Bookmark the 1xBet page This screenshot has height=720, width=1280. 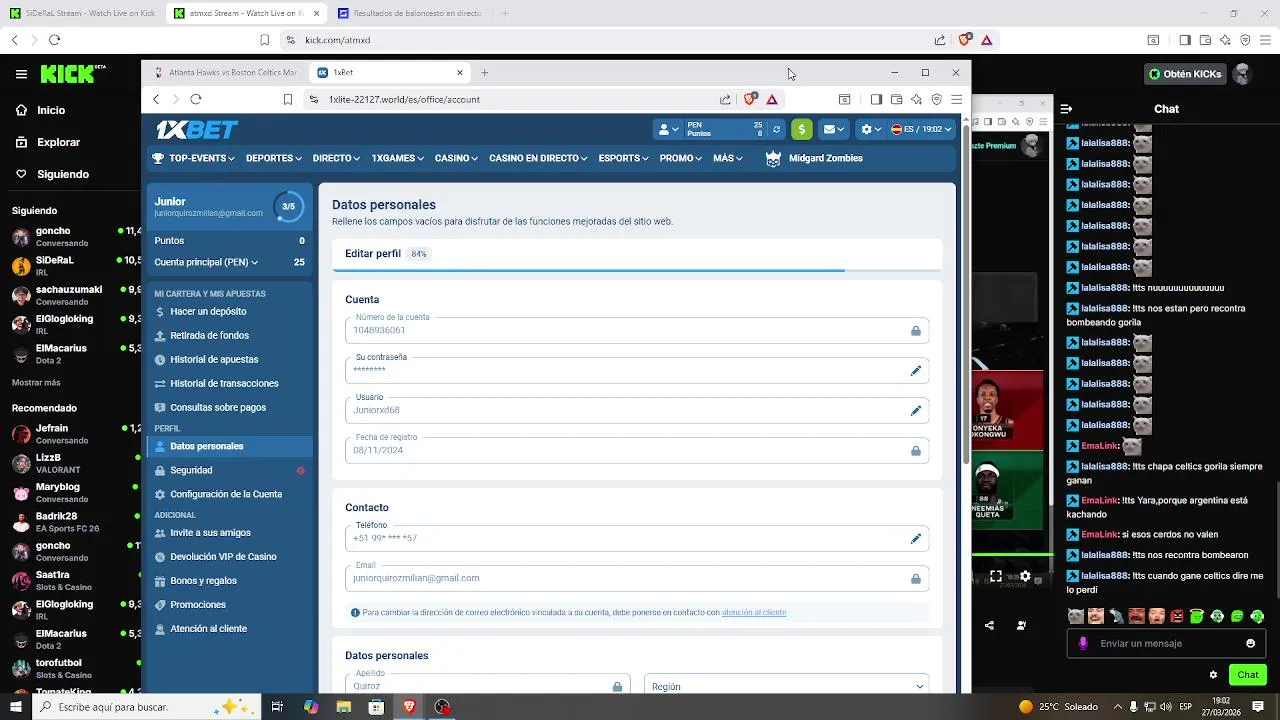click(288, 99)
